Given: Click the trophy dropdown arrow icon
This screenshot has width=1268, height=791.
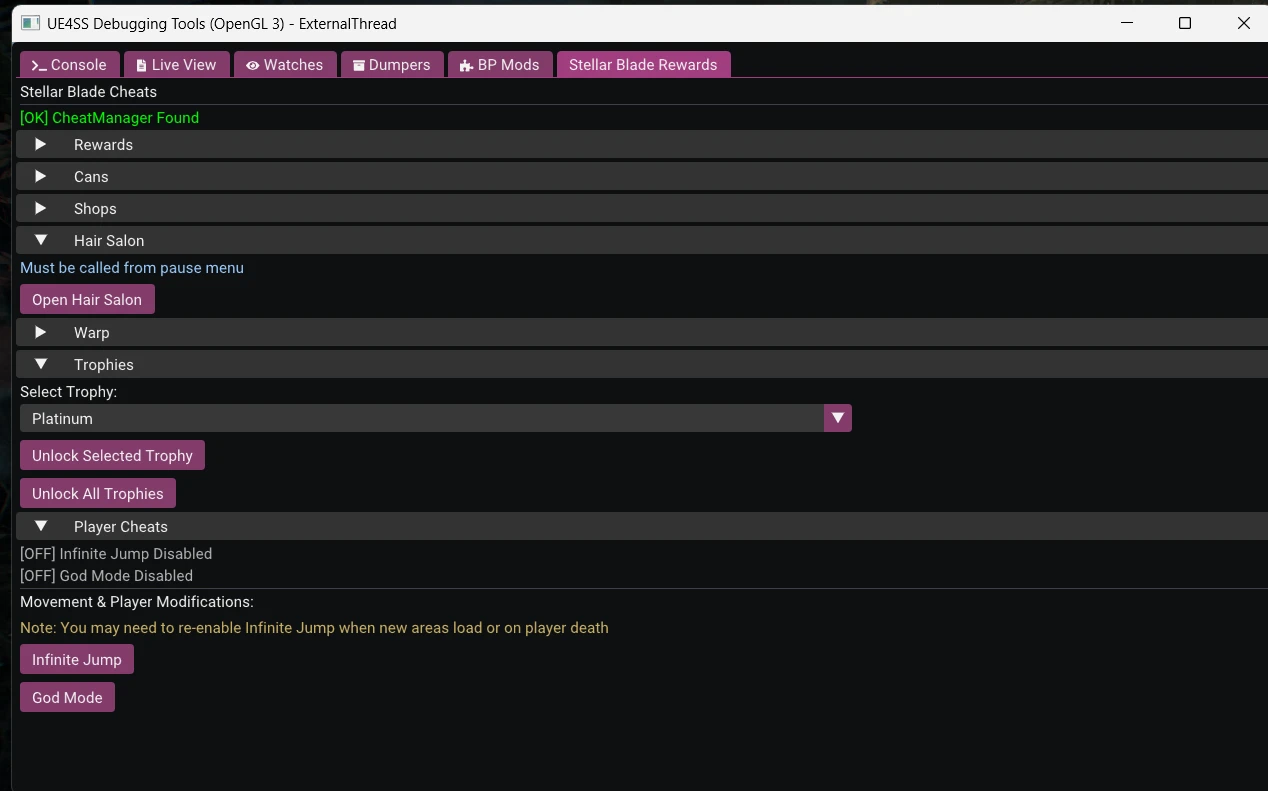Looking at the screenshot, I should [838, 418].
